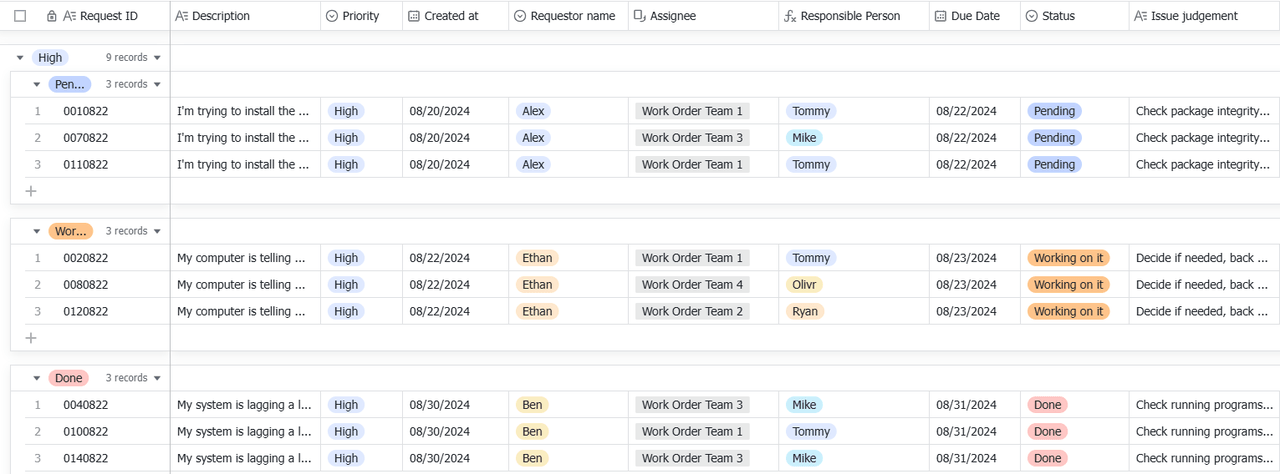Add a new record to Working on it group
Viewport: 1280px width, 474px height.
click(x=30, y=337)
